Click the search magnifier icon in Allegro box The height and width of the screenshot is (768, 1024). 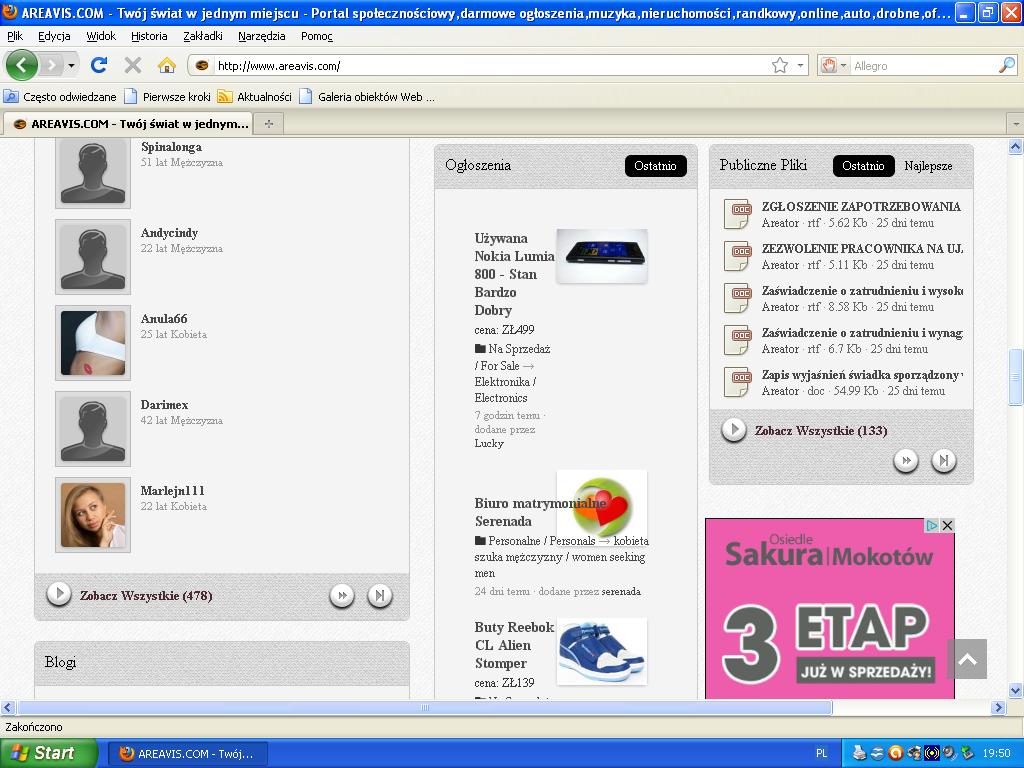[x=1006, y=65]
